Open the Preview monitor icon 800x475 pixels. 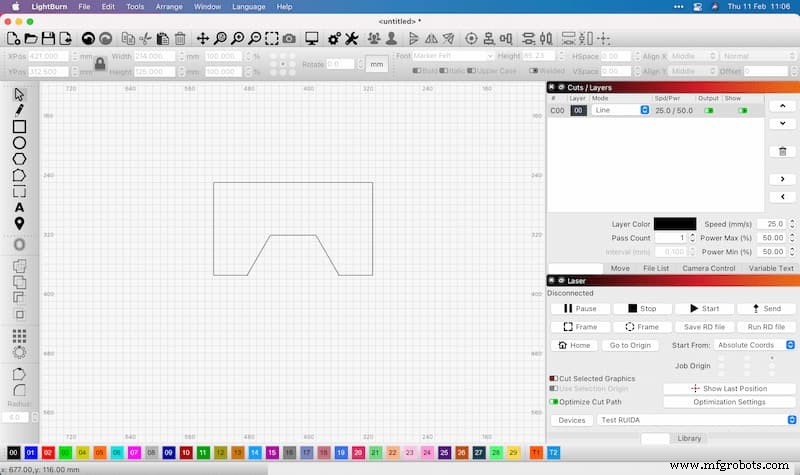312,39
